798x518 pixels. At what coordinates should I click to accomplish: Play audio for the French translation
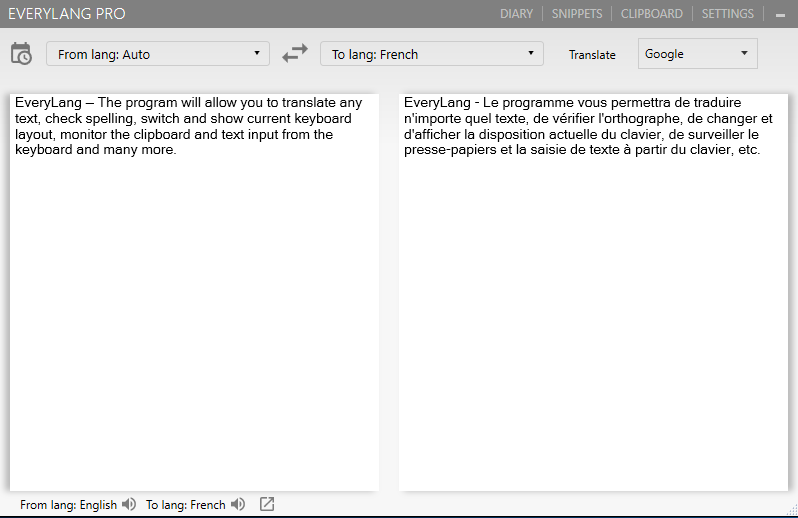click(238, 505)
